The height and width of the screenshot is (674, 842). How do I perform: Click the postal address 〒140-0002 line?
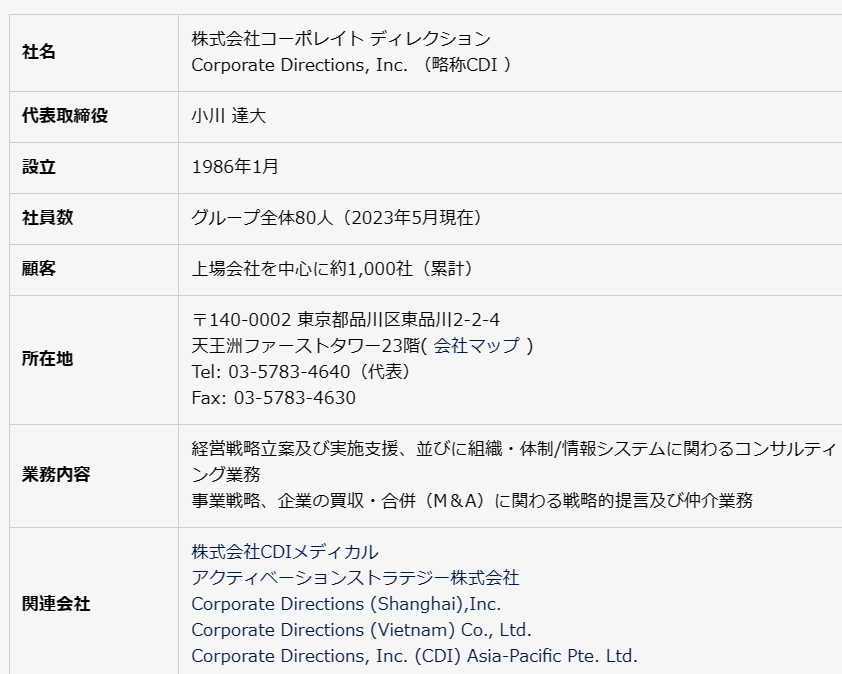coord(346,320)
